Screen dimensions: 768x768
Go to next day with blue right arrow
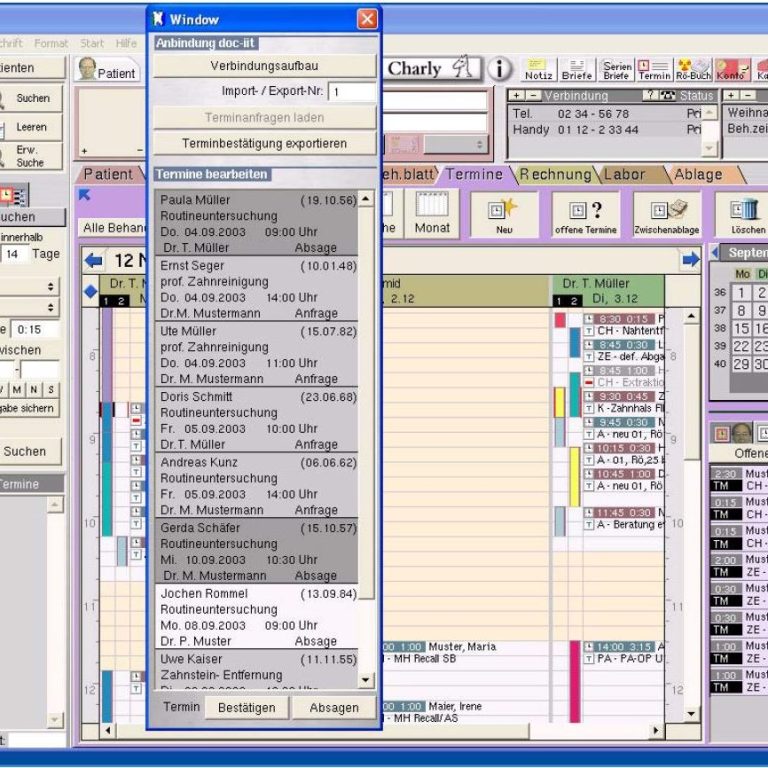[x=691, y=259]
